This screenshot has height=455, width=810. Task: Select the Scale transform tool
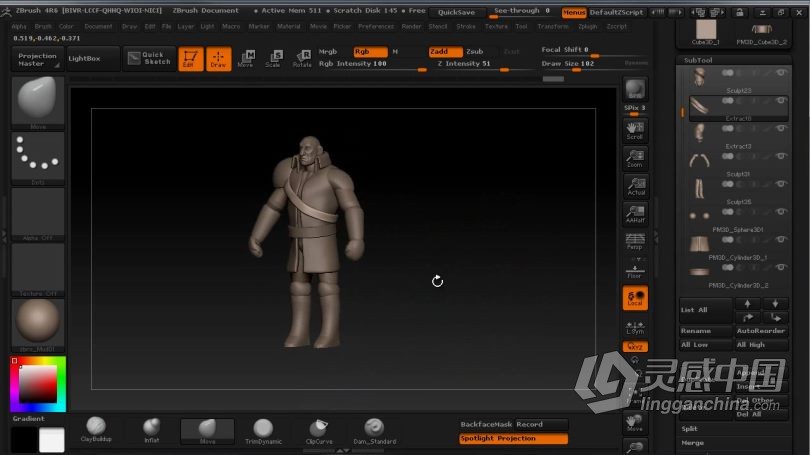(x=274, y=59)
